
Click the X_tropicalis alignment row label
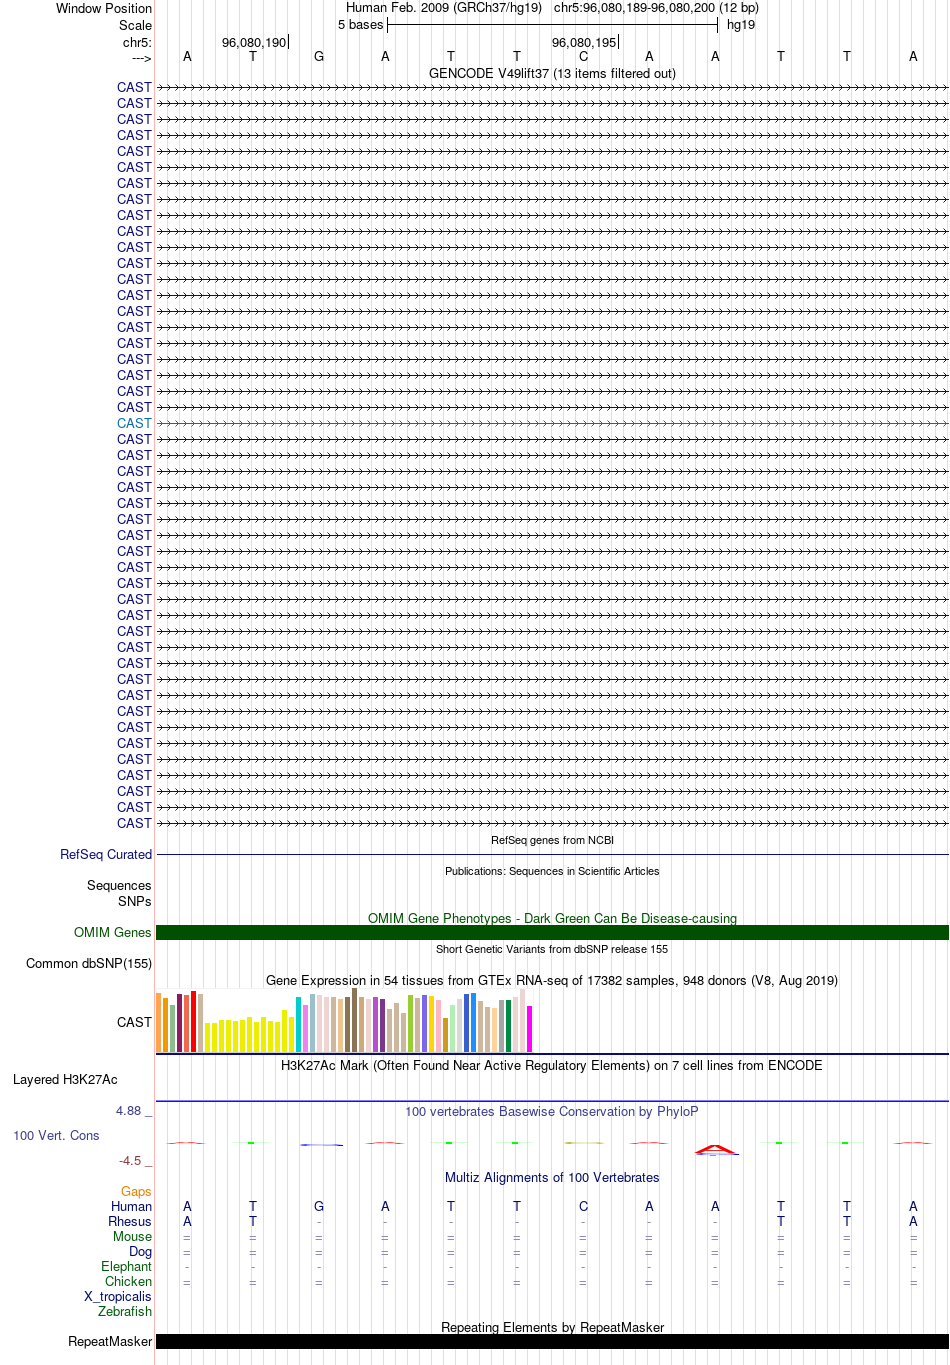[x=118, y=1296]
